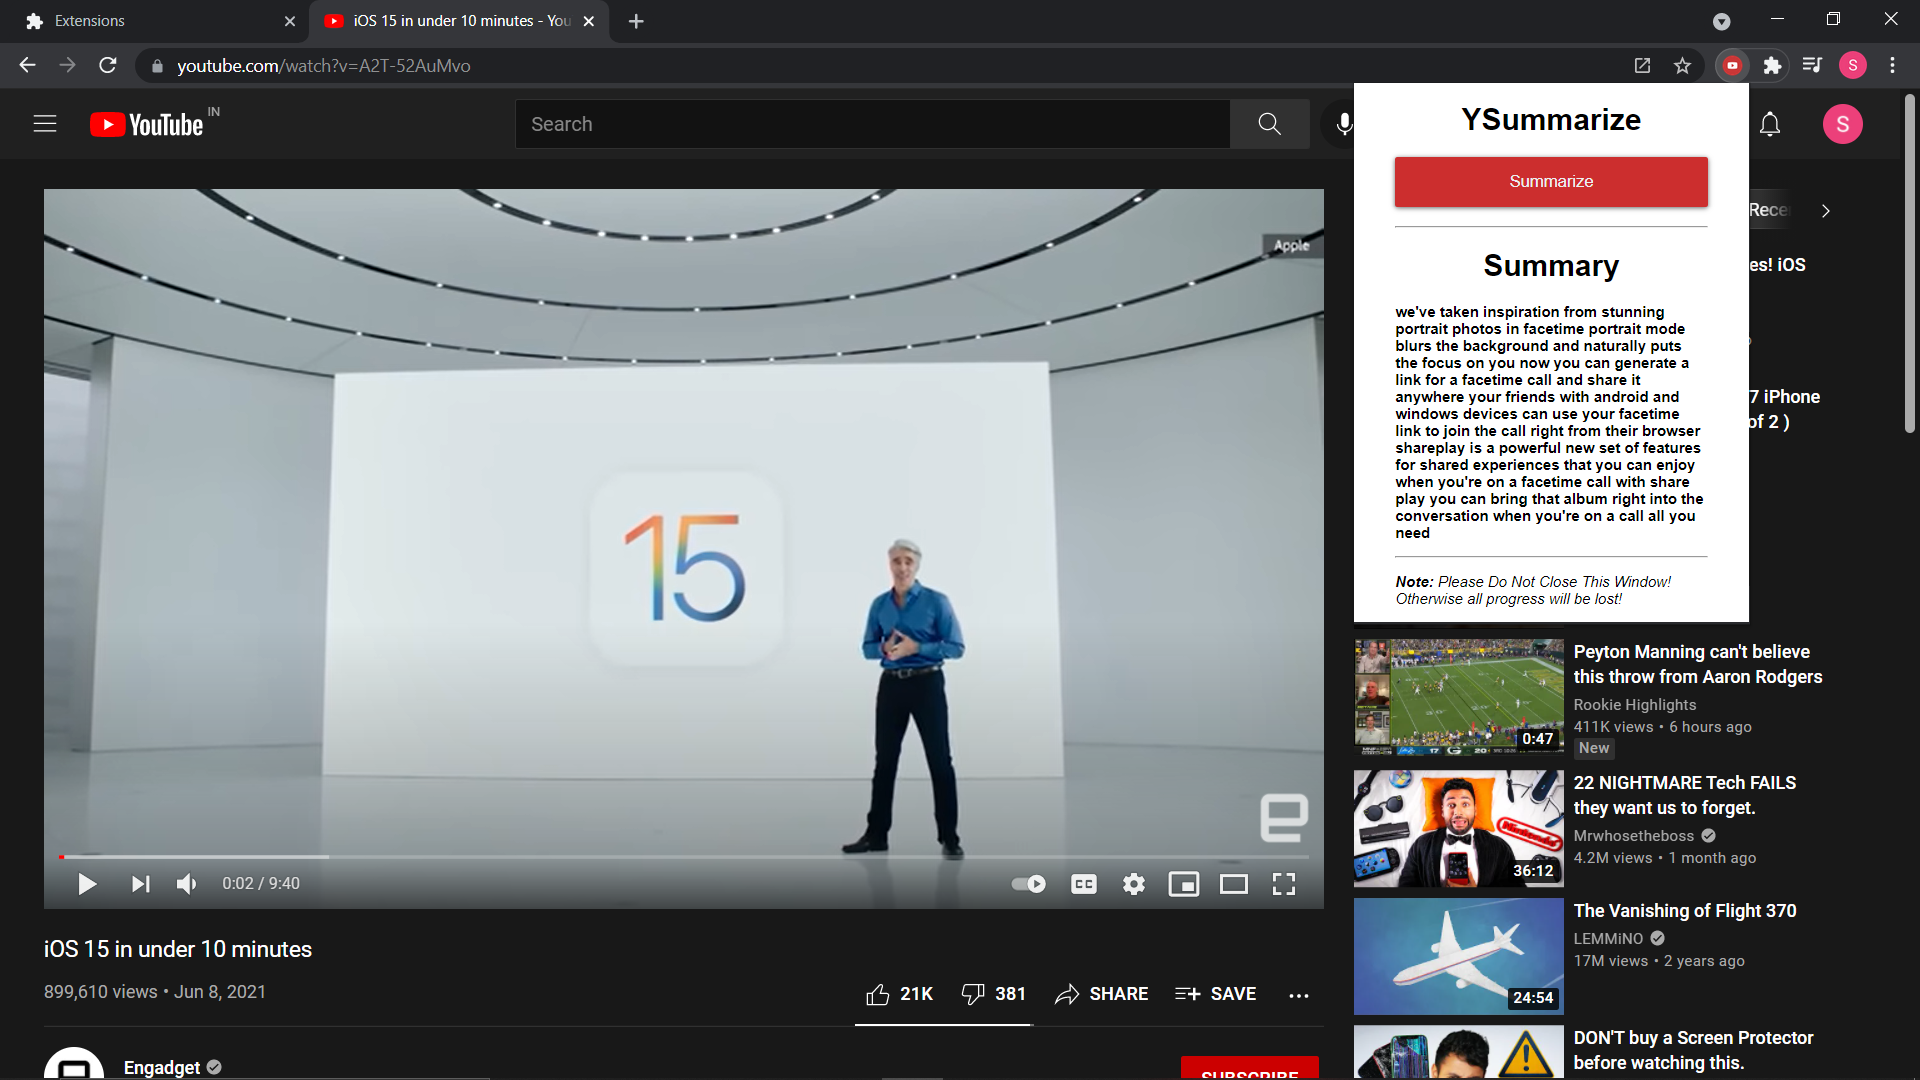Viewport: 1920px width, 1080px height.
Task: Enter full screen video mode
Action: click(1284, 884)
